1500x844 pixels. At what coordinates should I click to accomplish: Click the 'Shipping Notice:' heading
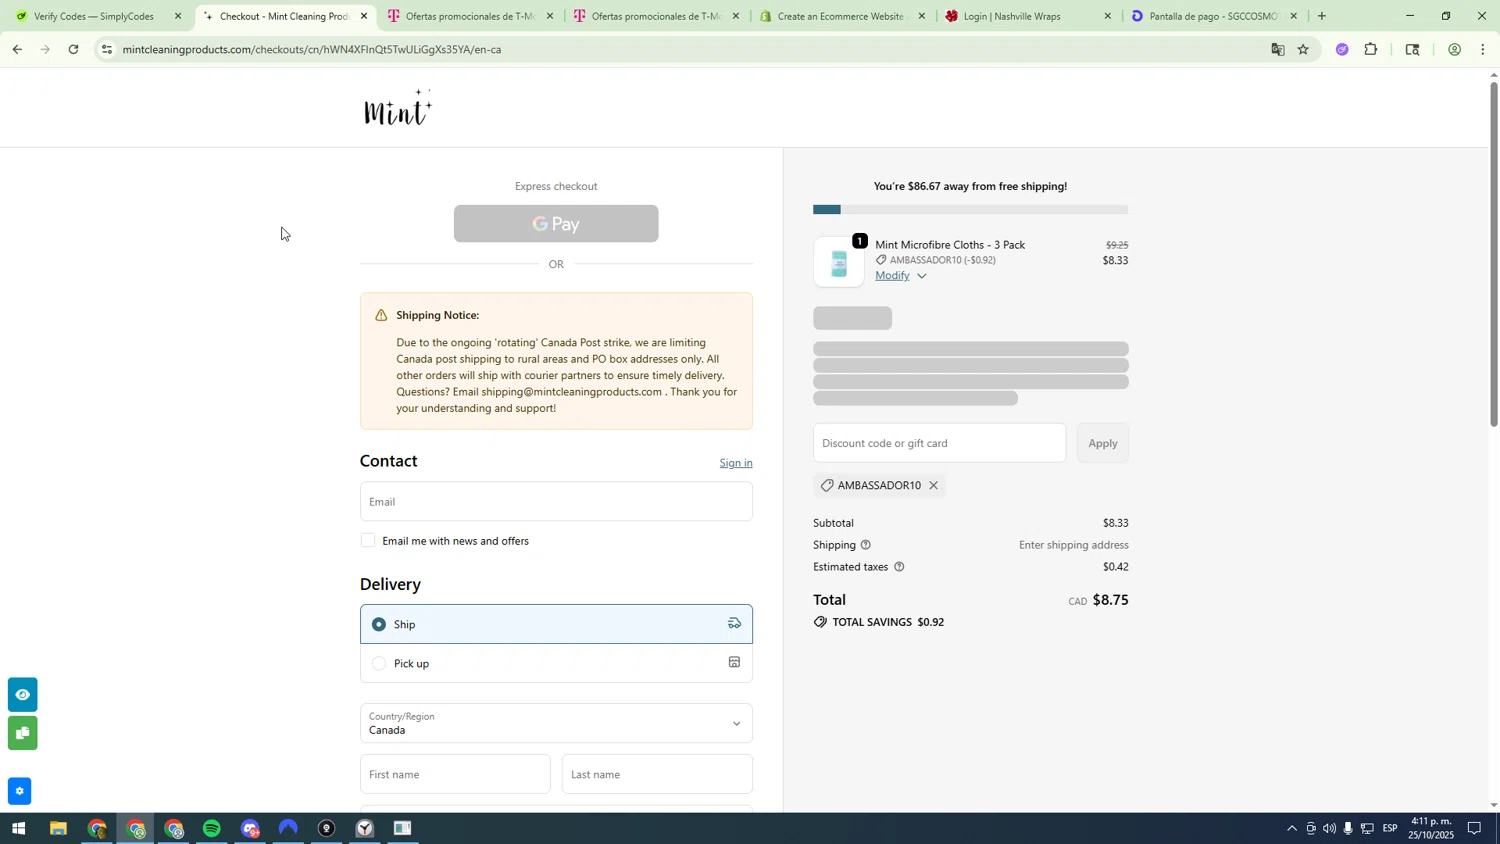click(x=437, y=315)
